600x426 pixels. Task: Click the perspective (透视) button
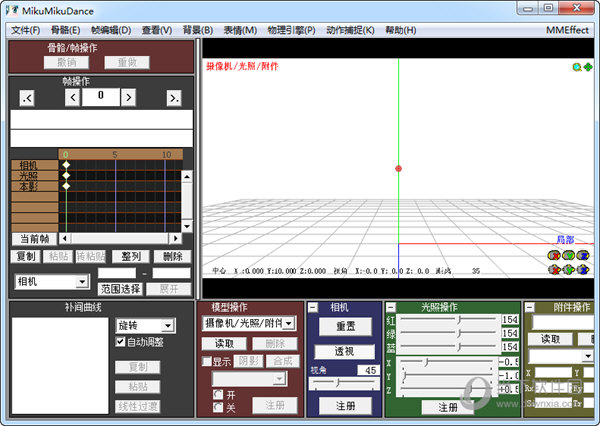point(344,351)
